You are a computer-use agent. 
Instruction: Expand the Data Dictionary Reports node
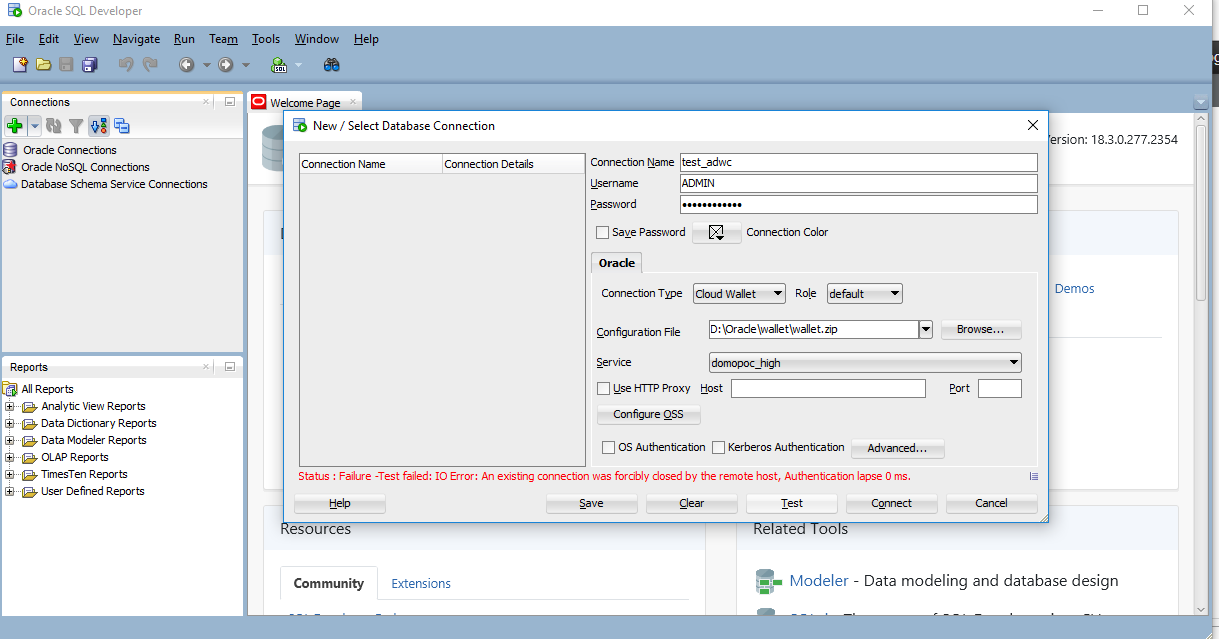(x=10, y=424)
